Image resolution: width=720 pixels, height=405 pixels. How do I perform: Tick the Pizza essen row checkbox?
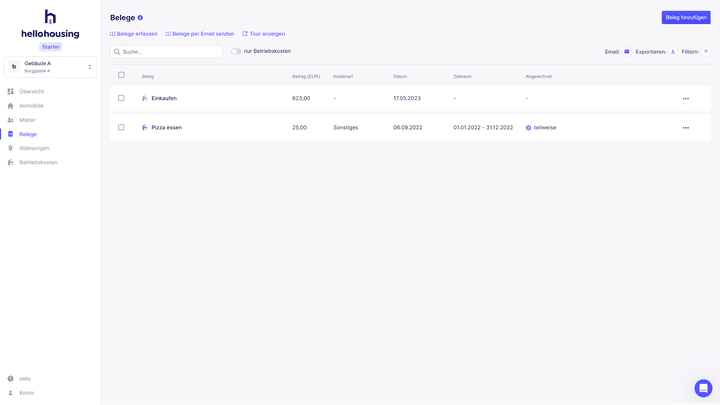[121, 127]
